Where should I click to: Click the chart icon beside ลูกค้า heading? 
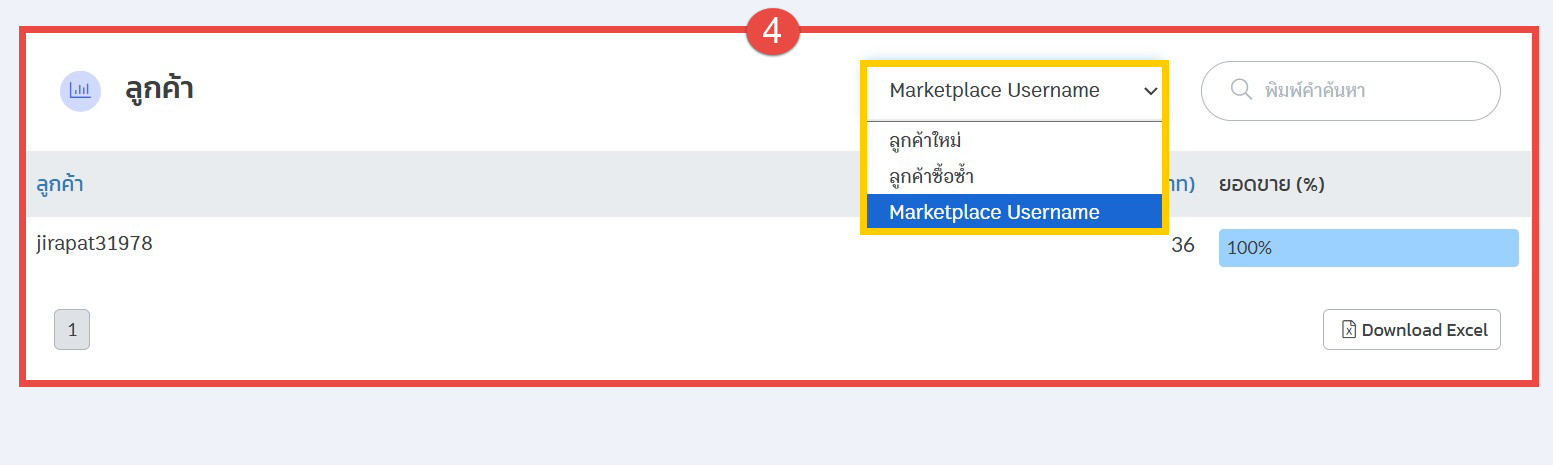pyautogui.click(x=80, y=91)
